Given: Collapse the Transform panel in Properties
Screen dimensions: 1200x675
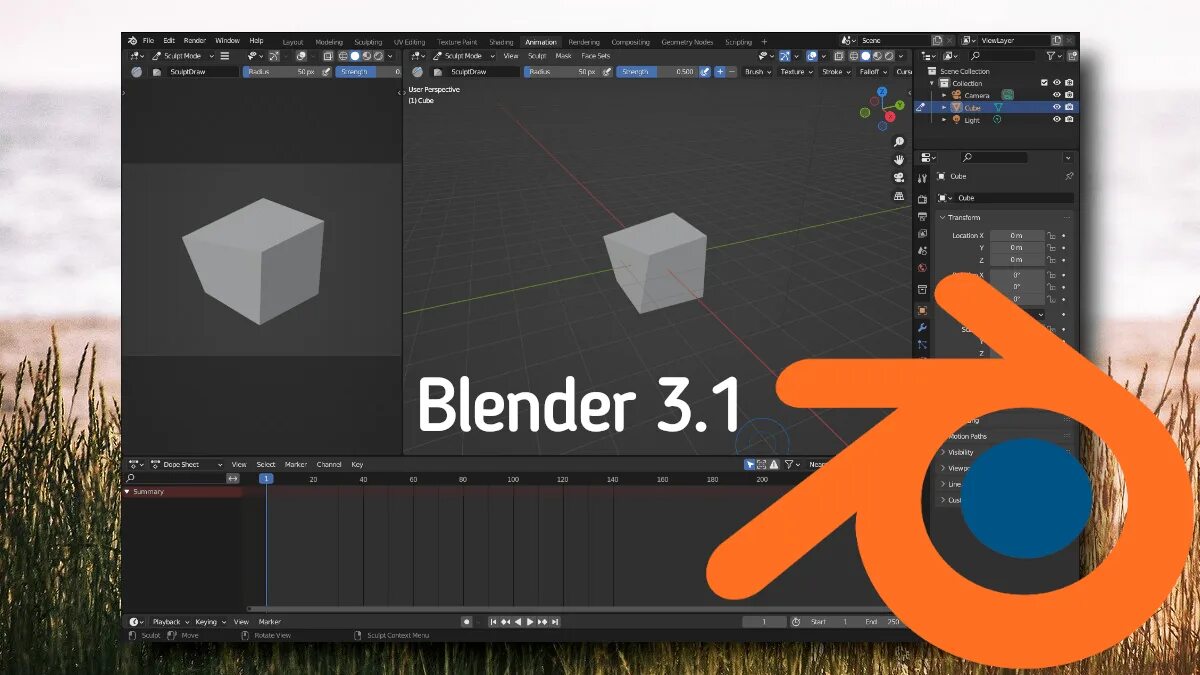Looking at the screenshot, I should (x=942, y=217).
